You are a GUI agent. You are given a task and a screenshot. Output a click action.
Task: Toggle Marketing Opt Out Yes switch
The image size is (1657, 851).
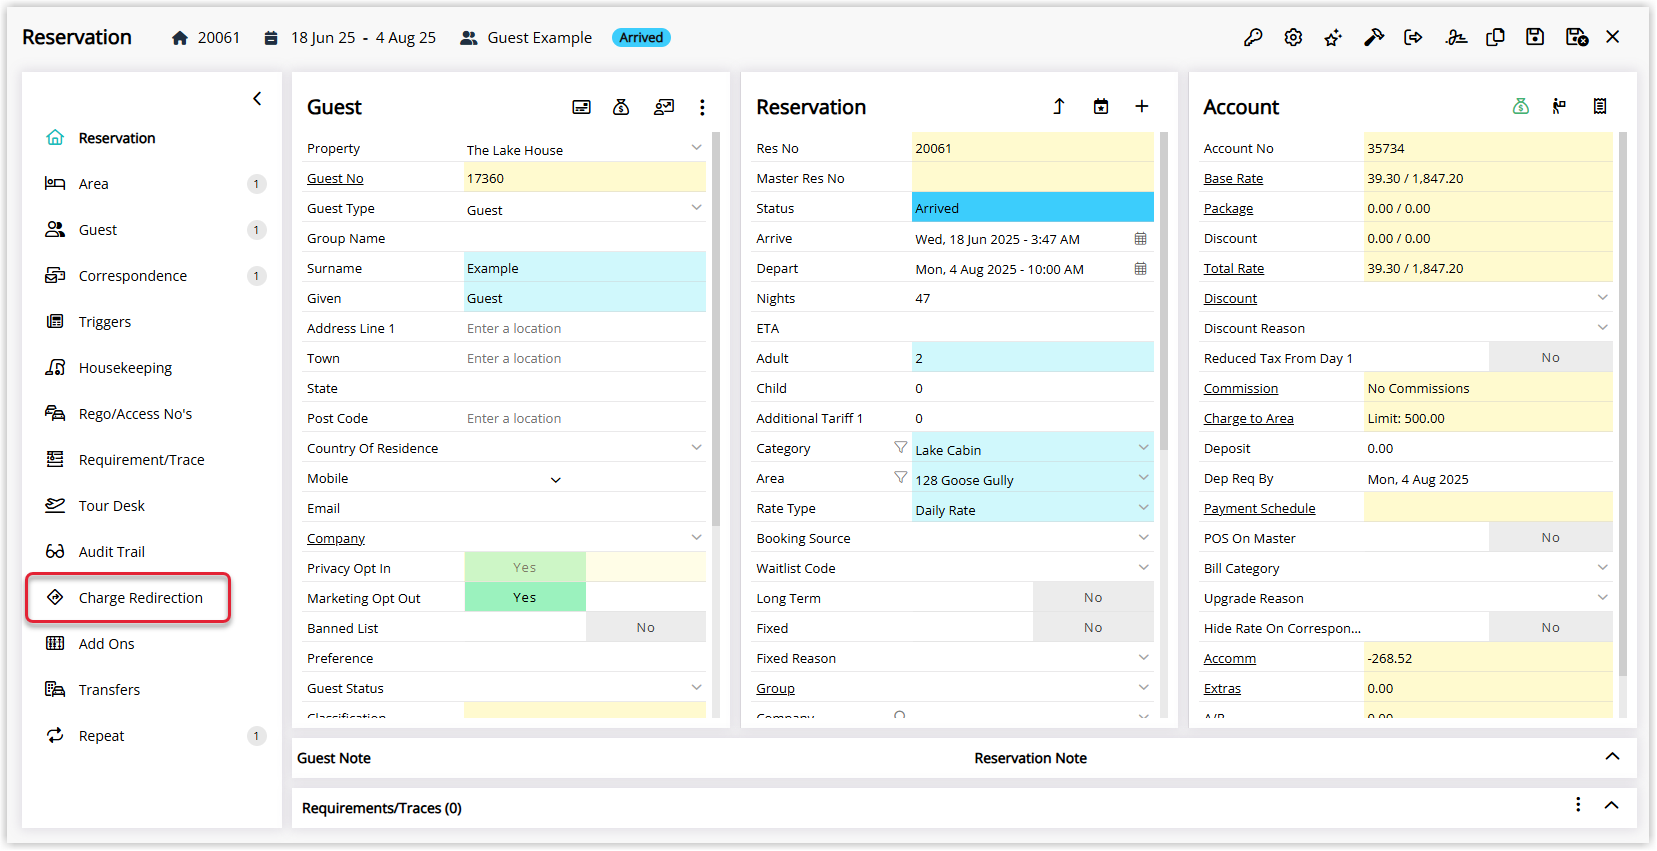pyautogui.click(x=525, y=597)
